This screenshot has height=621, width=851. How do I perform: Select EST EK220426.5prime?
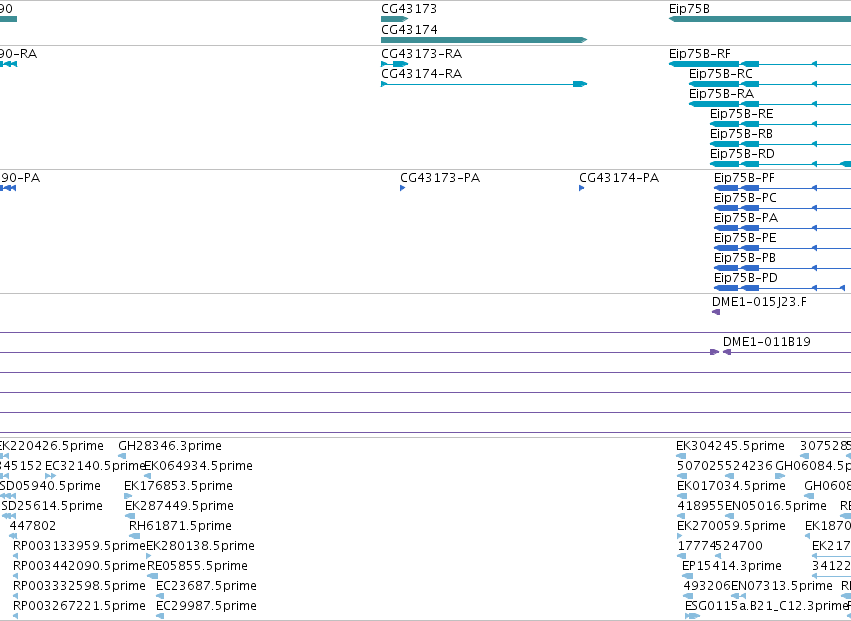click(x=52, y=446)
